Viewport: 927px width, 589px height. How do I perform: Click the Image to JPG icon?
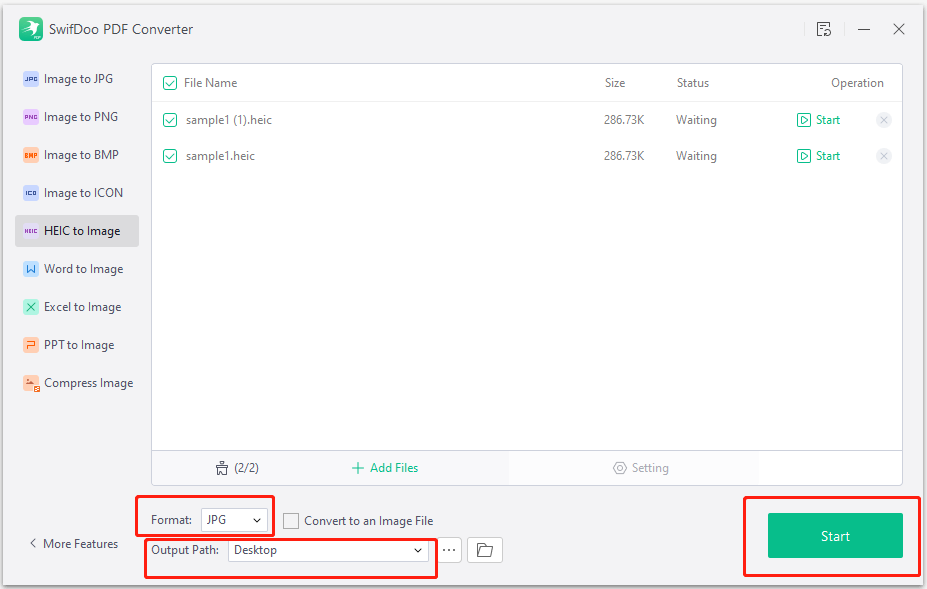click(31, 79)
